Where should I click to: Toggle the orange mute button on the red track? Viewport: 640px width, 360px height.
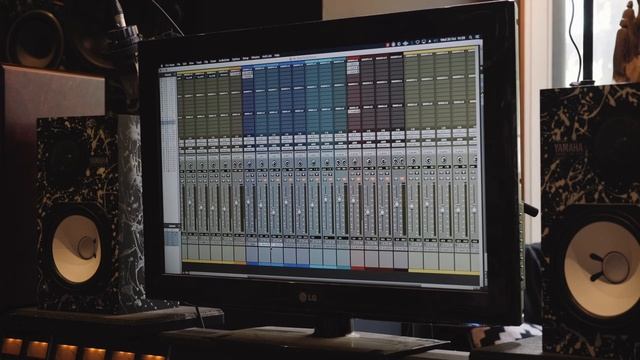(358, 179)
